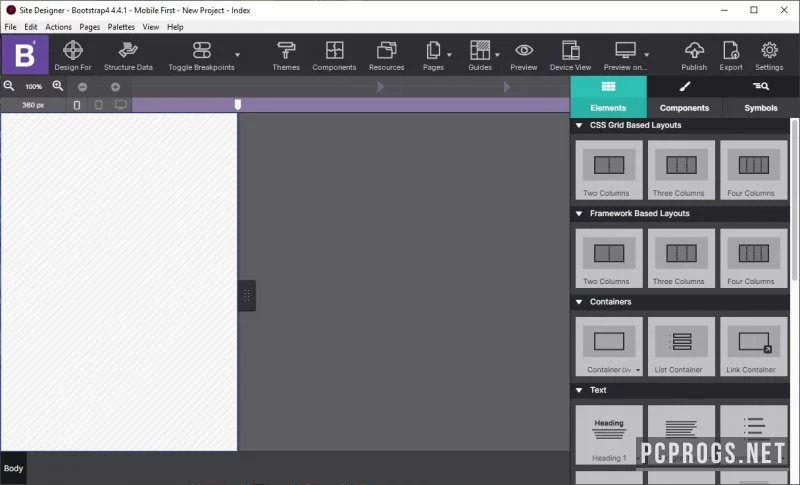This screenshot has height=485, width=800.
Task: Open the Themes tool
Action: (x=286, y=56)
